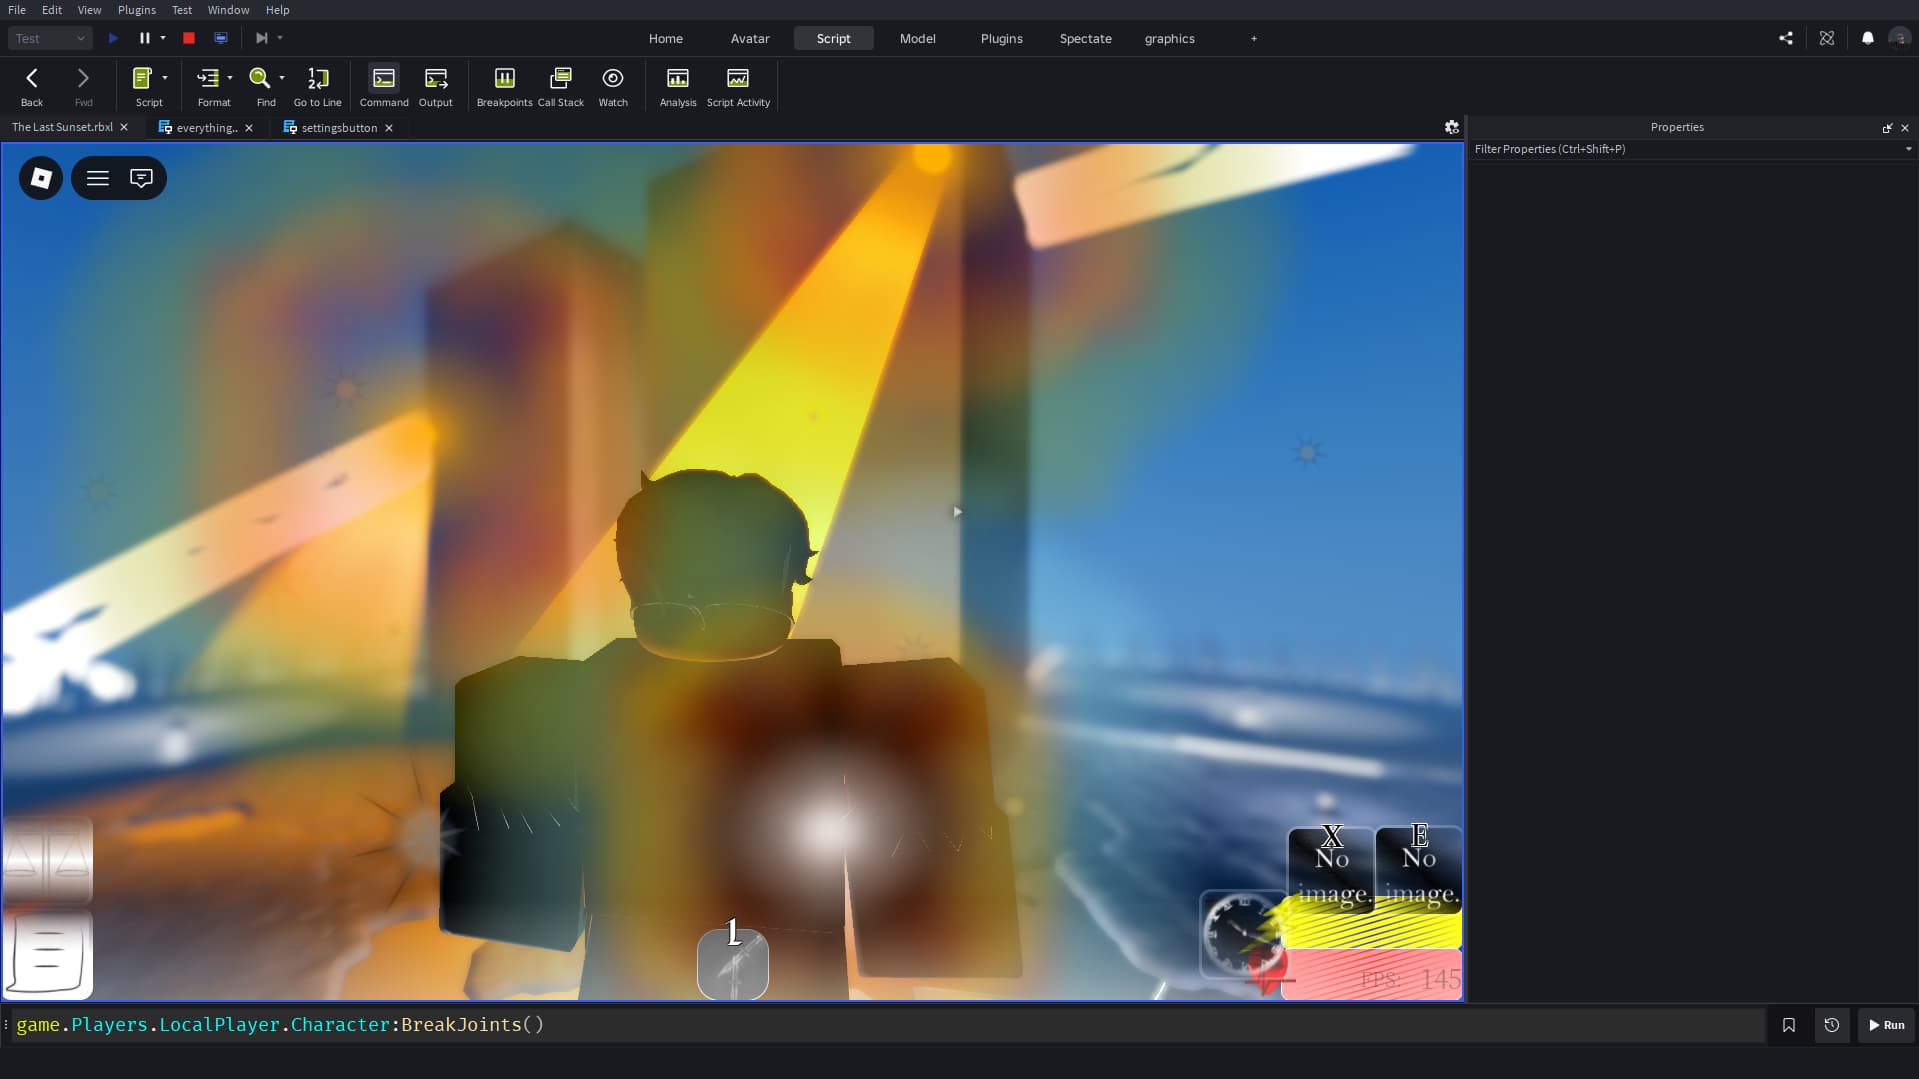Close the Properties panel

coord(1905,128)
